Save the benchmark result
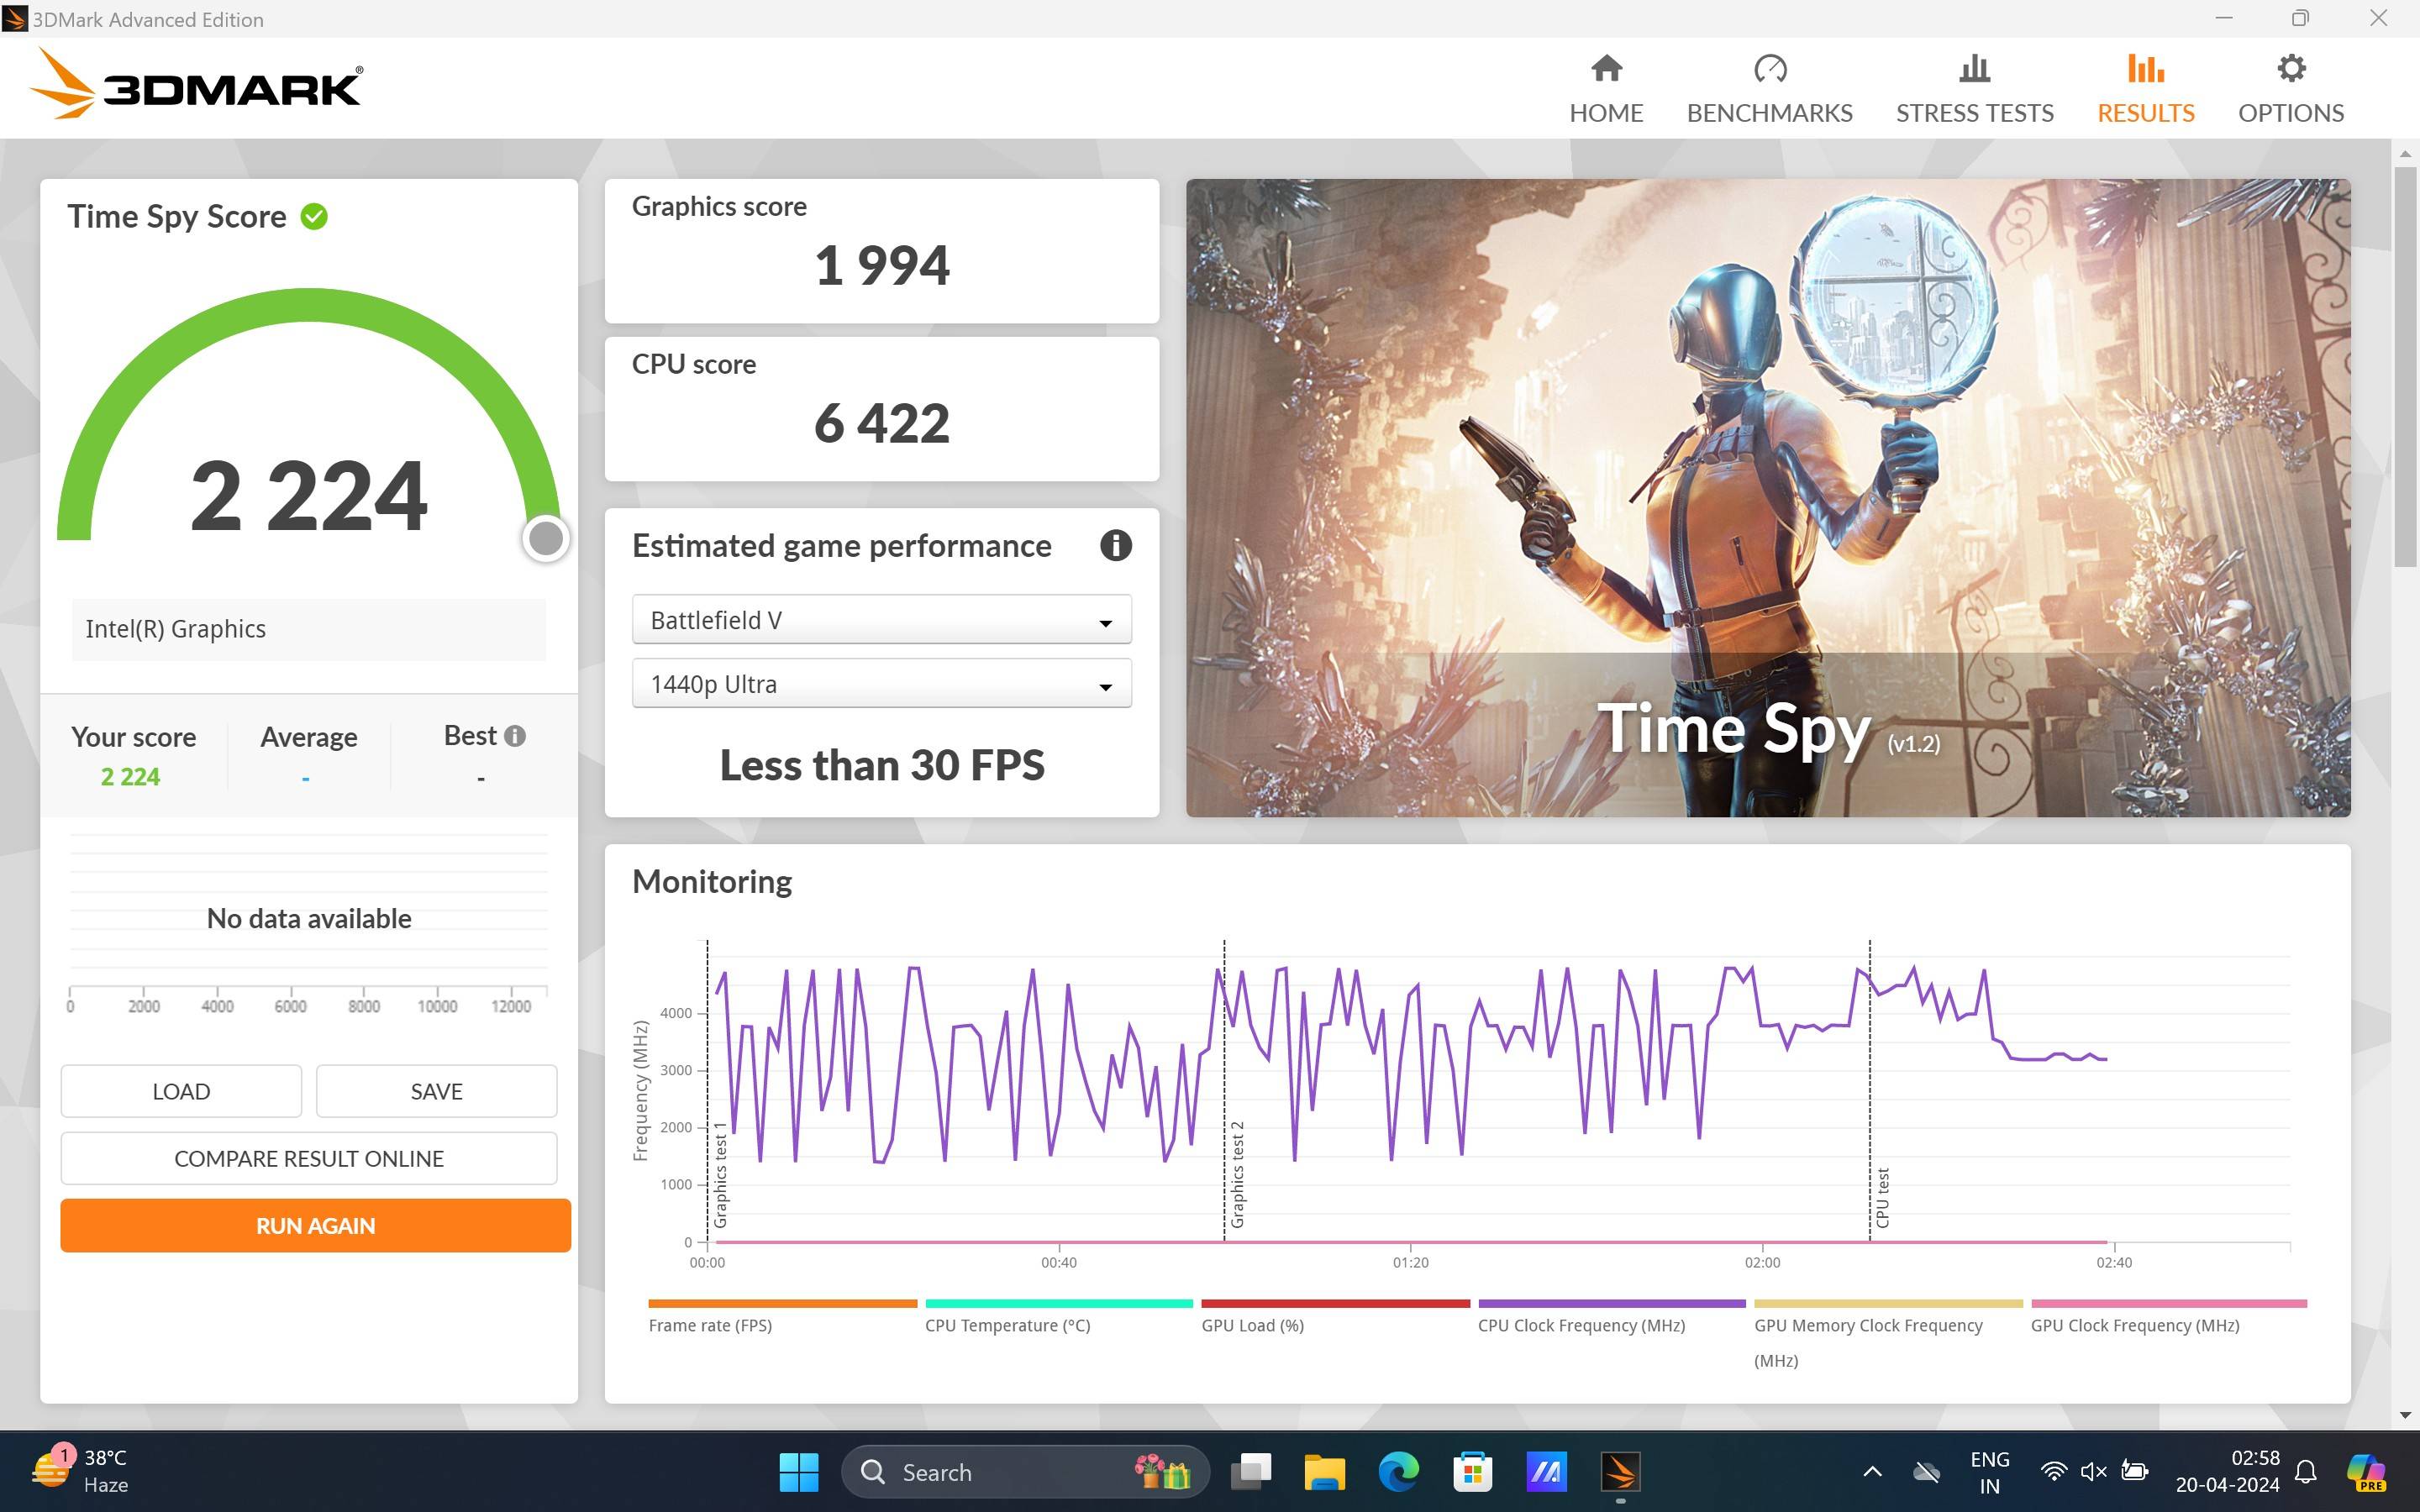This screenshot has height=1512, width=2420. (x=436, y=1091)
